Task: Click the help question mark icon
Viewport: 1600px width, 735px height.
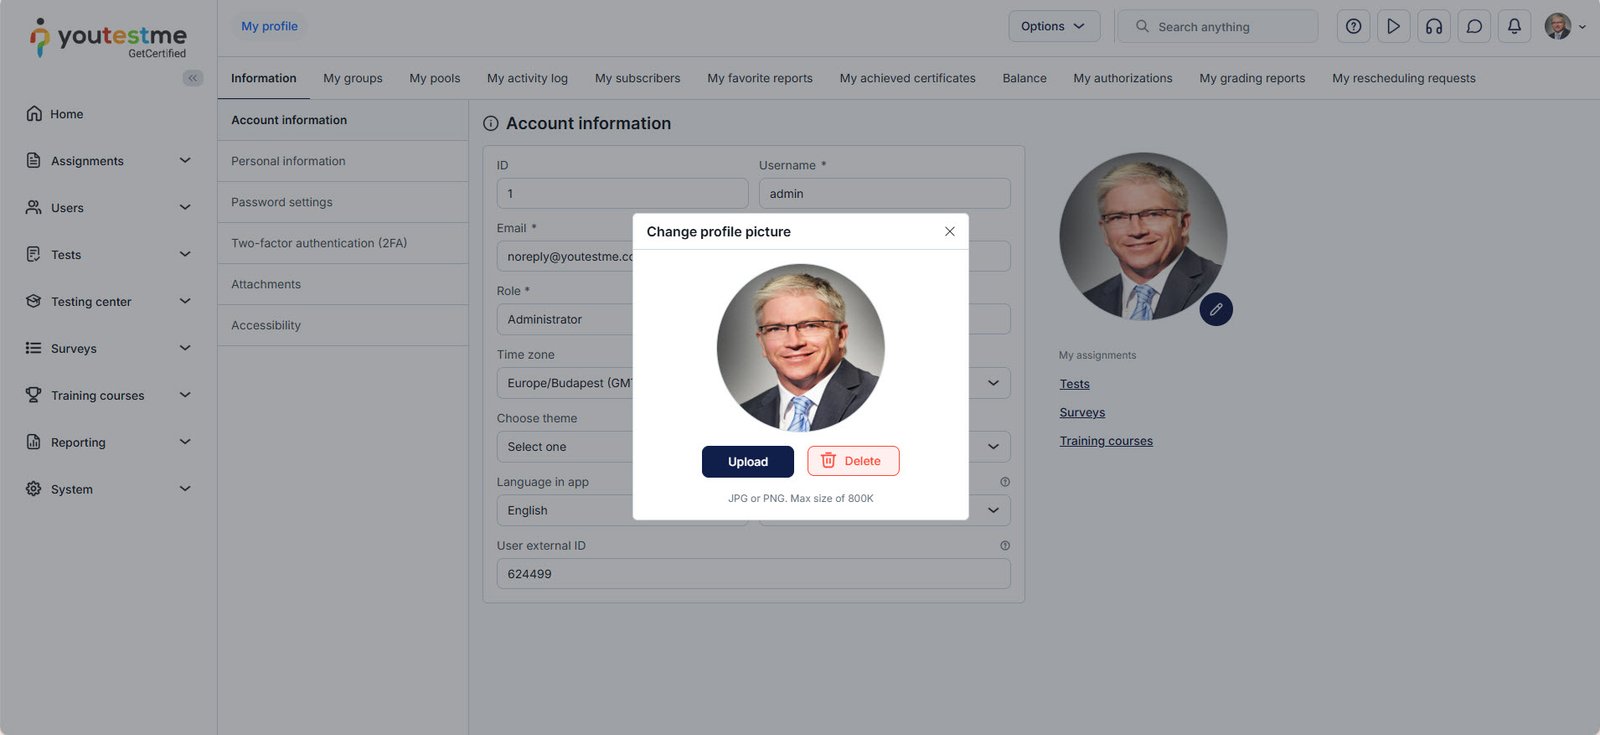Action: tap(1353, 27)
